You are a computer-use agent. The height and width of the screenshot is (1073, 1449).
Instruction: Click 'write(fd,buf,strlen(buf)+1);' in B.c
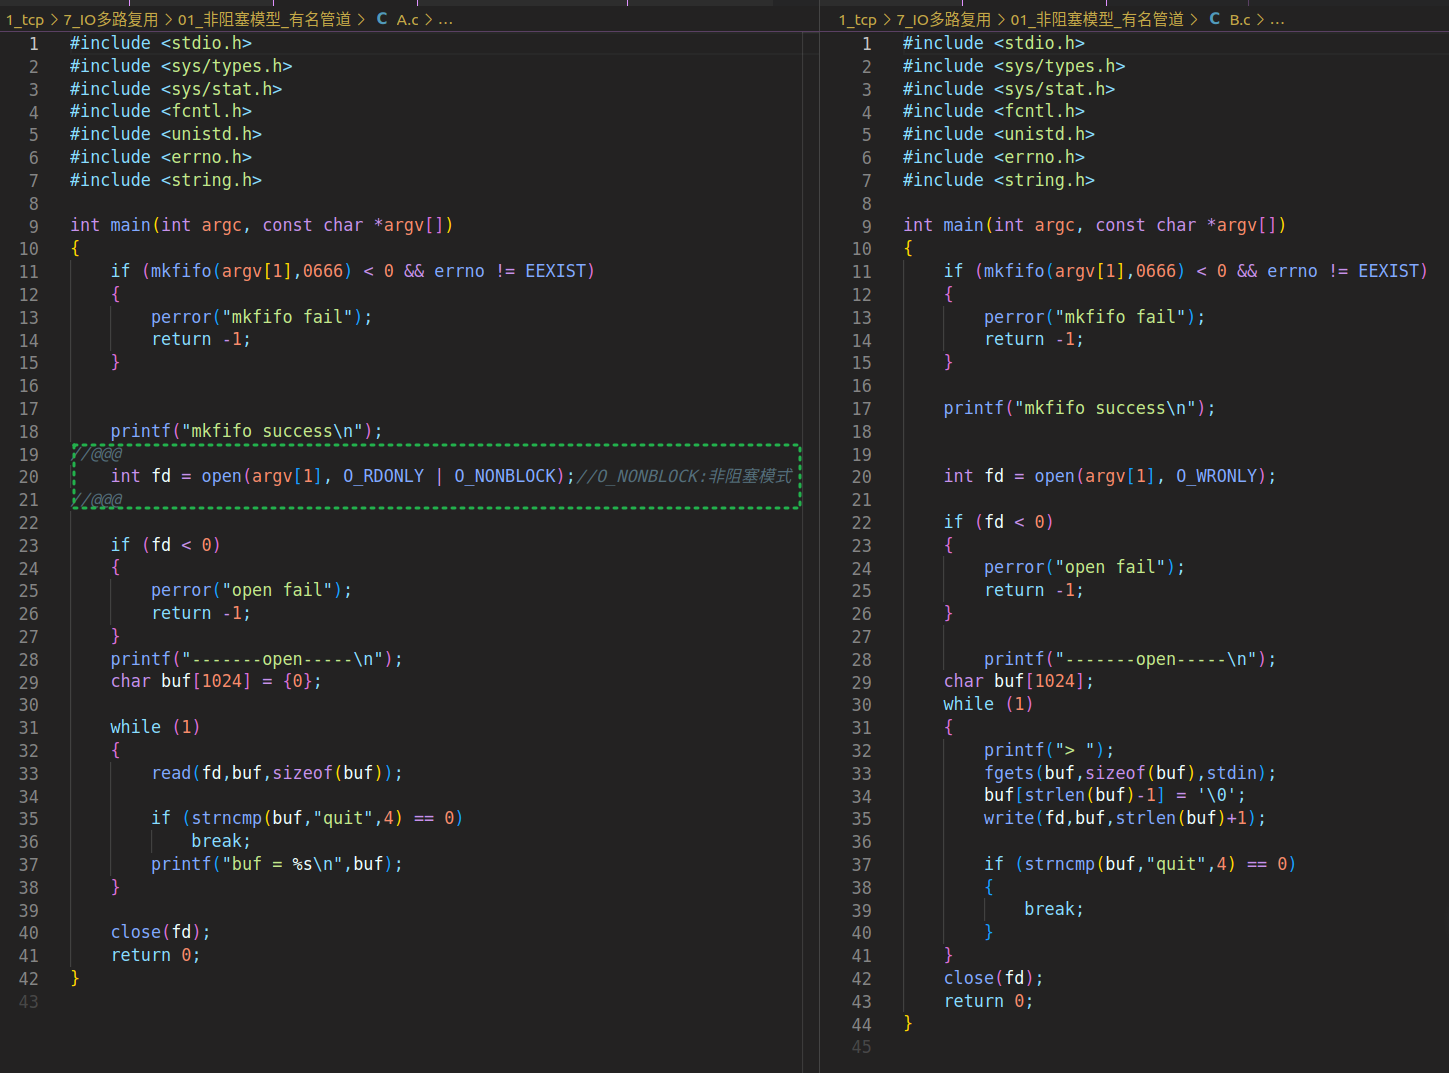(x=1125, y=818)
